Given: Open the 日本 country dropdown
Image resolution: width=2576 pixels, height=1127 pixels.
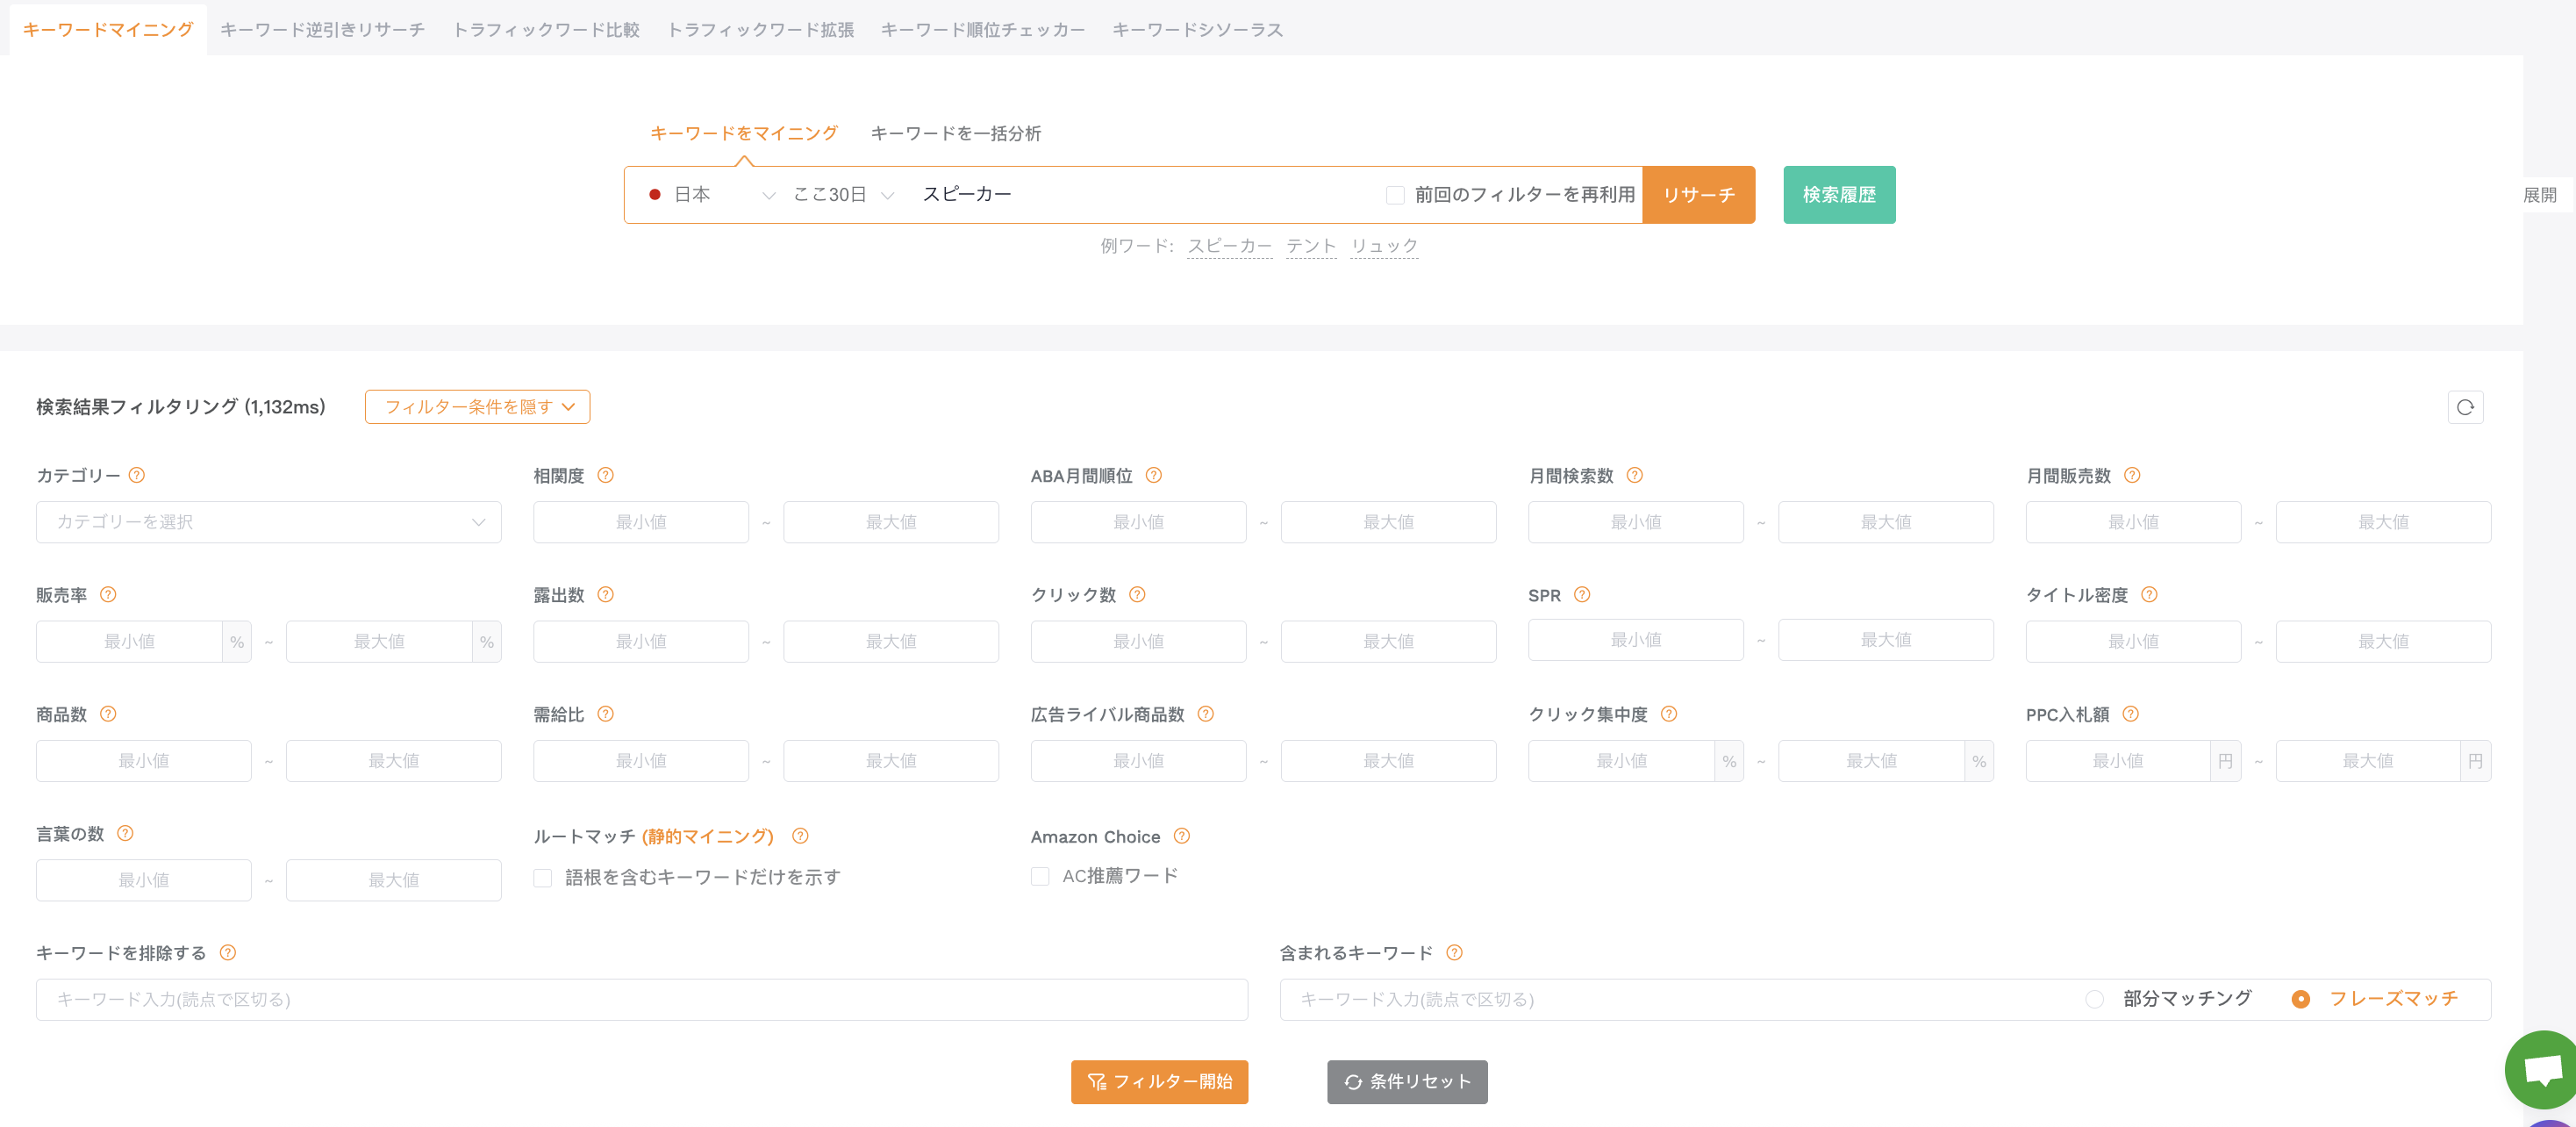Looking at the screenshot, I should pos(711,195).
